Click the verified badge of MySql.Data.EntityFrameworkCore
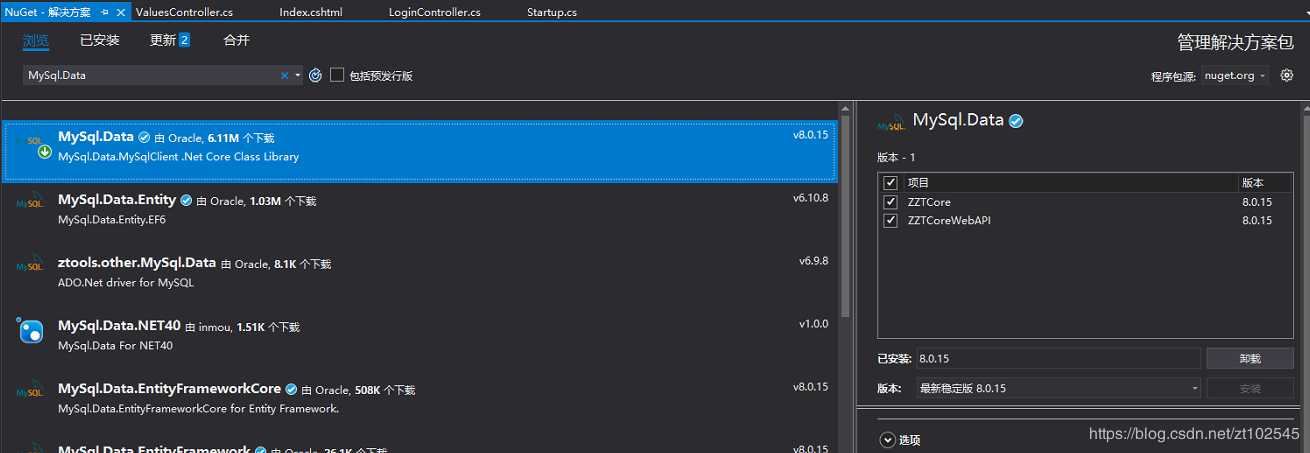This screenshot has height=453, width=1310. coord(291,389)
